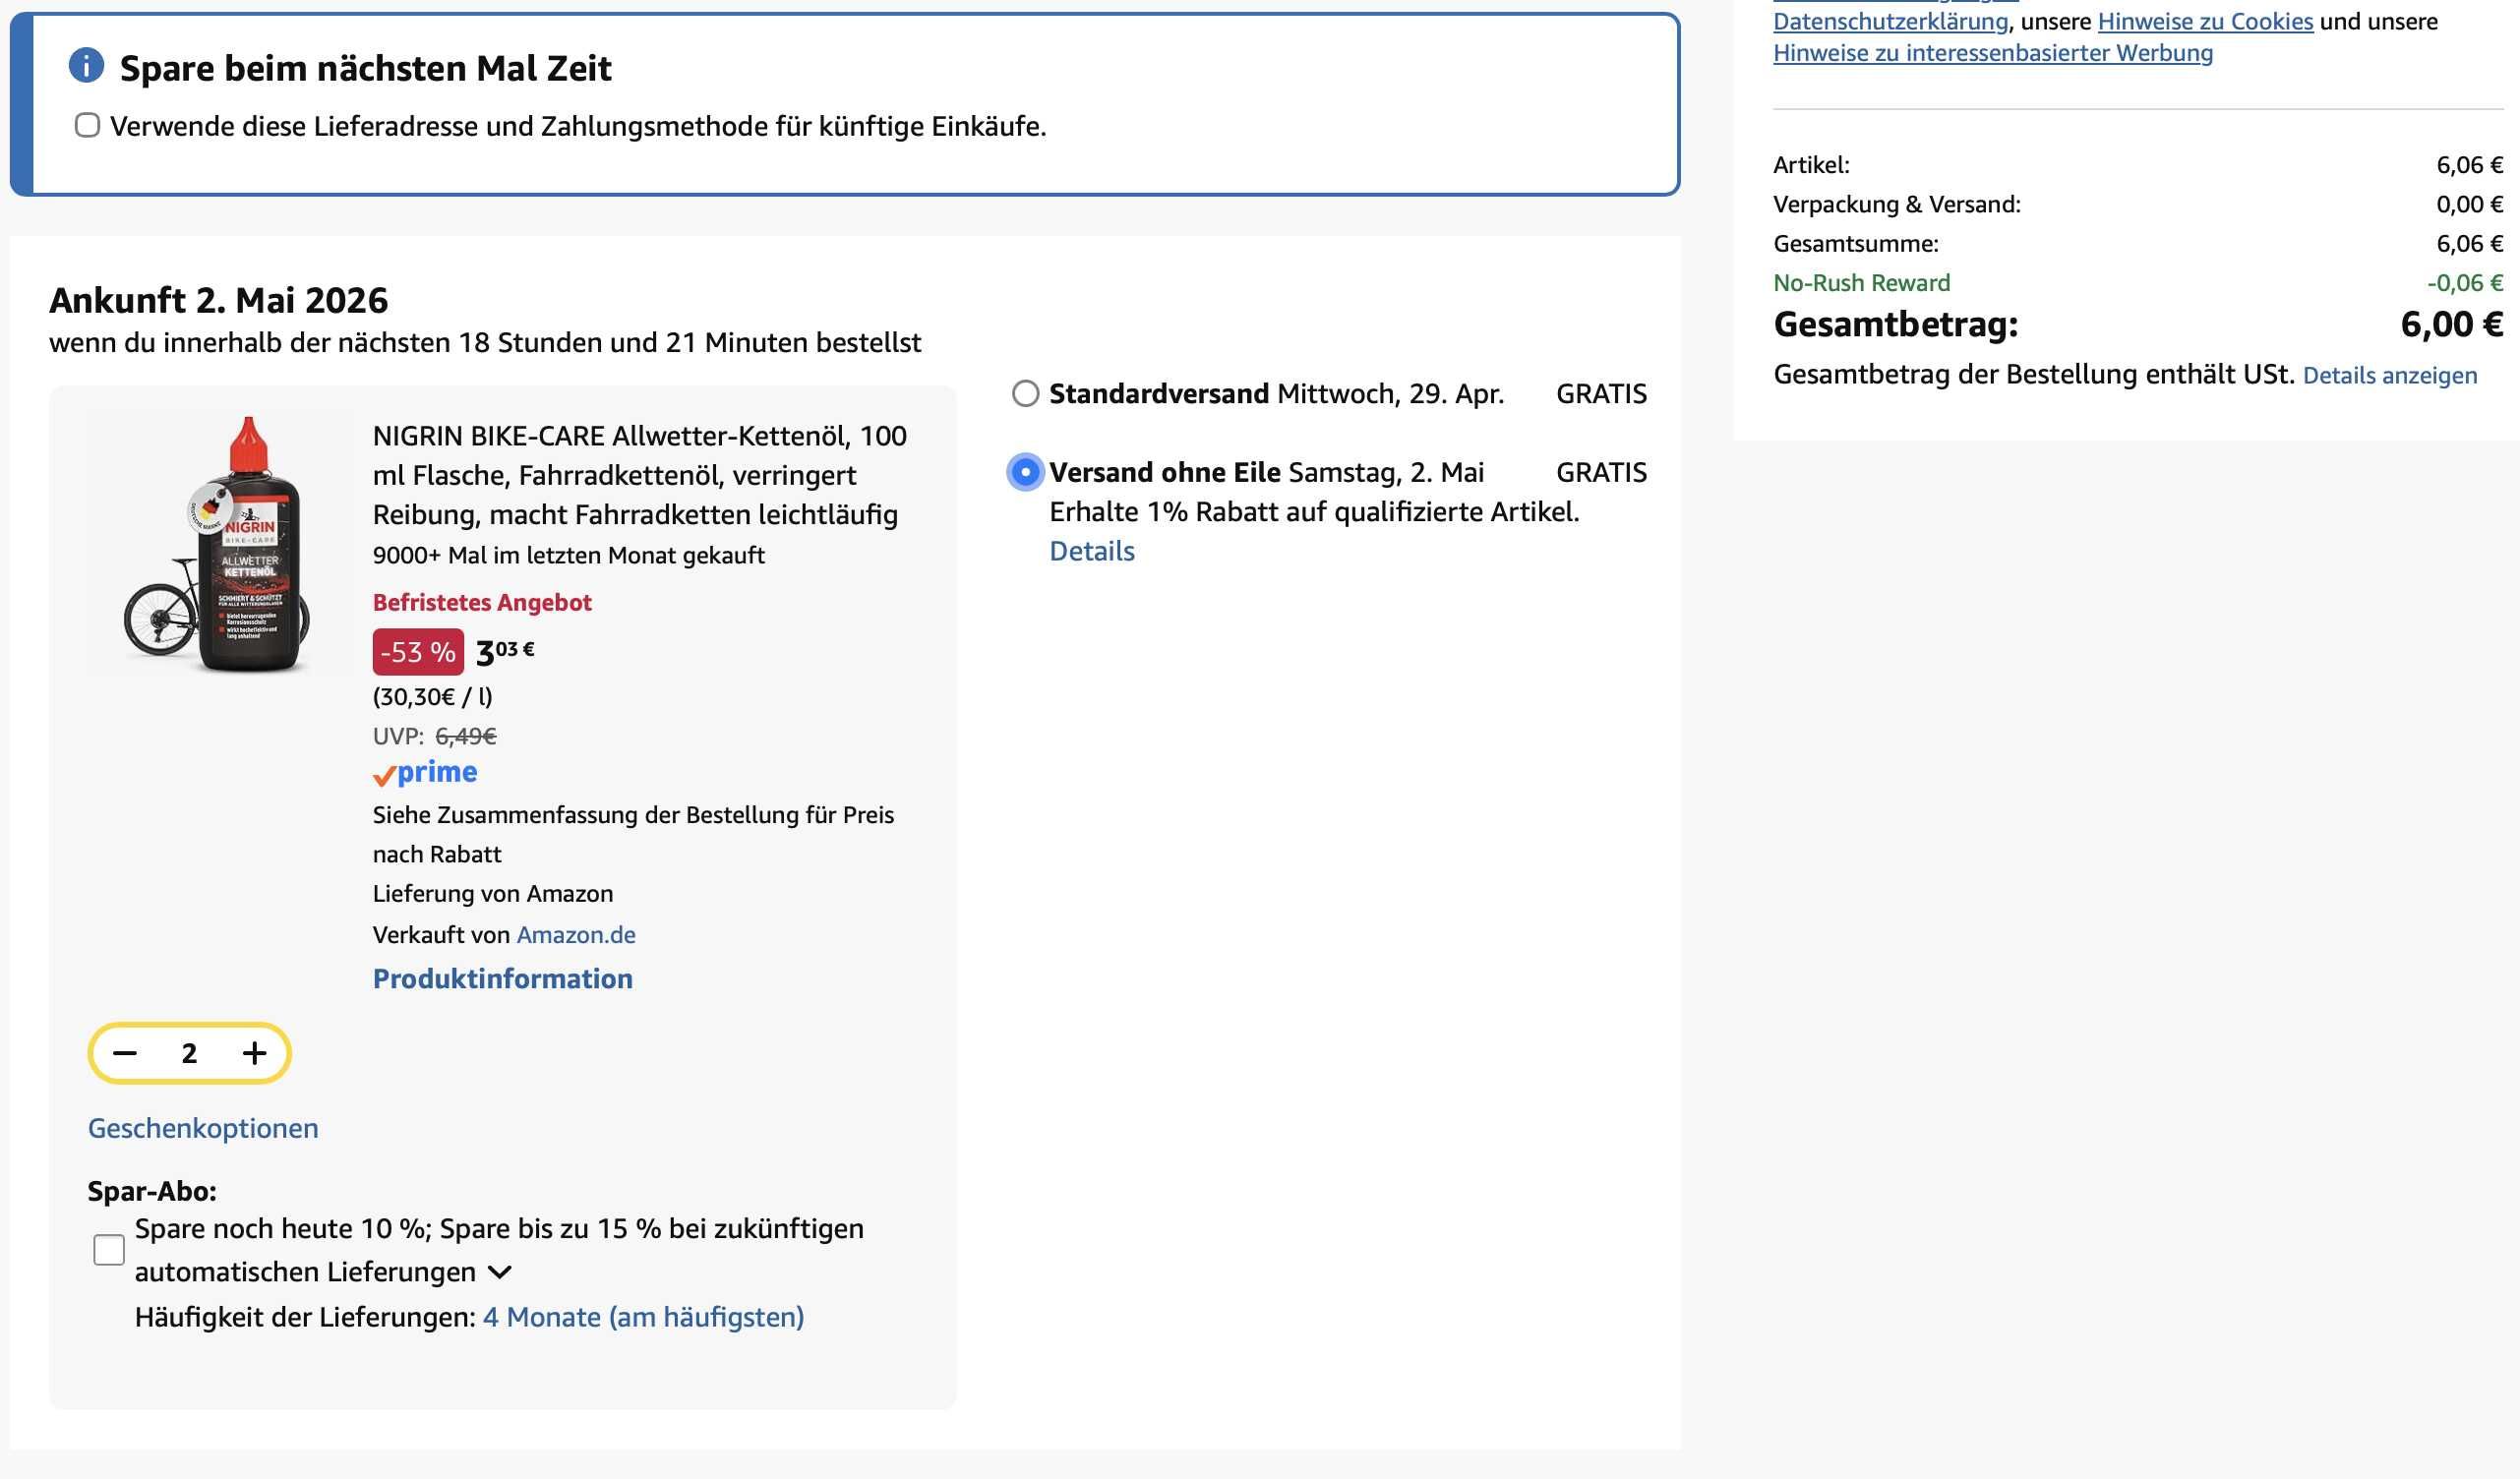The image size is (2520, 1479).
Task: Expand the Spar-Abo savings details chevron
Action: [x=500, y=1272]
